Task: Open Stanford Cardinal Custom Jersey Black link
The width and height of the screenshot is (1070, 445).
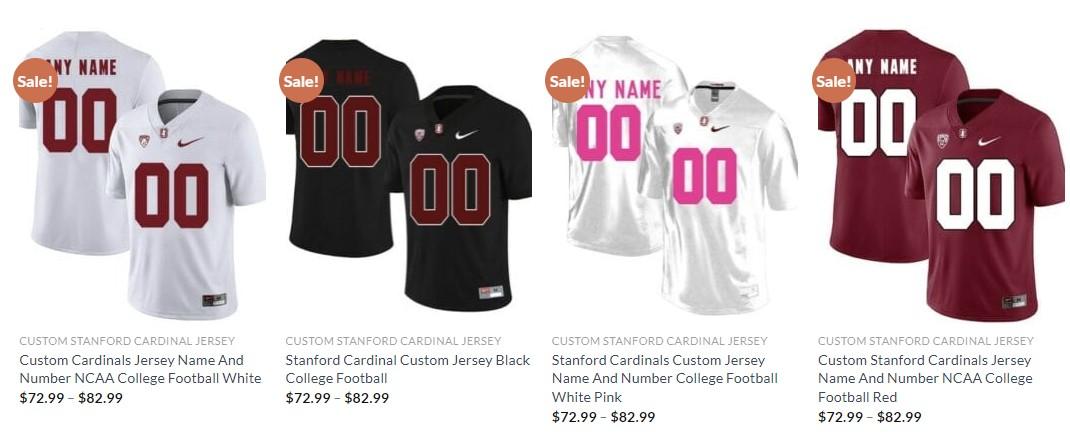Action: click(x=408, y=369)
